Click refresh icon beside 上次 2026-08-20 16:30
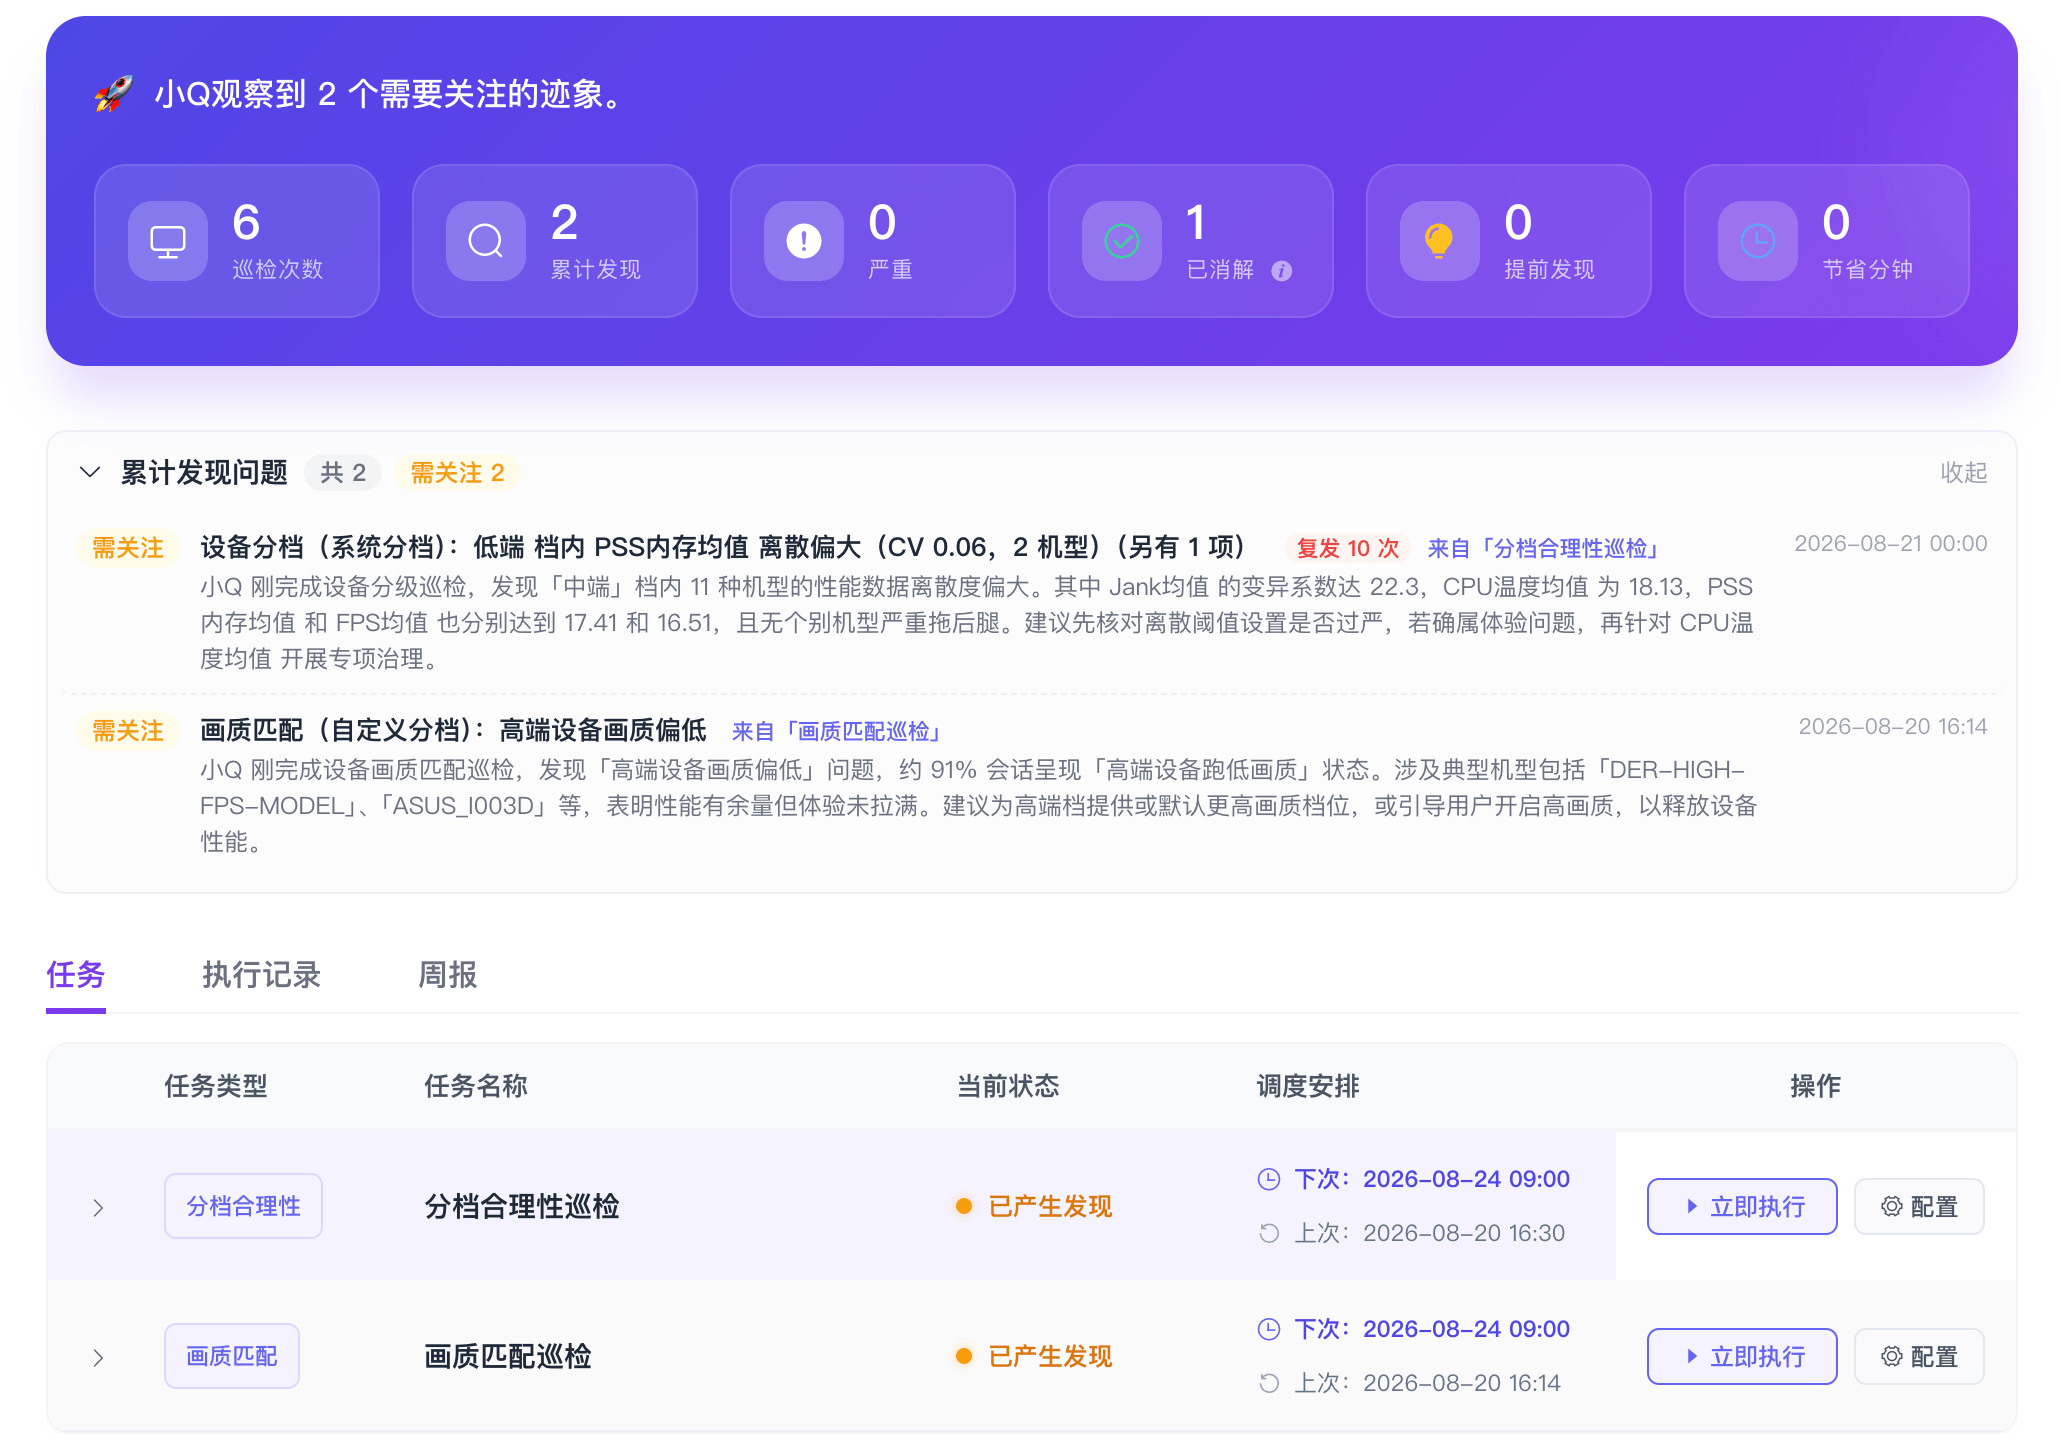 1269,1233
